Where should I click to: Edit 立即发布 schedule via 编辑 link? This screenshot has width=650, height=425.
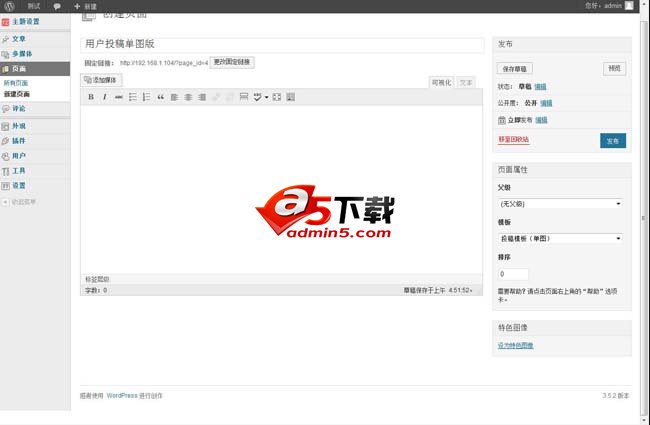541,120
